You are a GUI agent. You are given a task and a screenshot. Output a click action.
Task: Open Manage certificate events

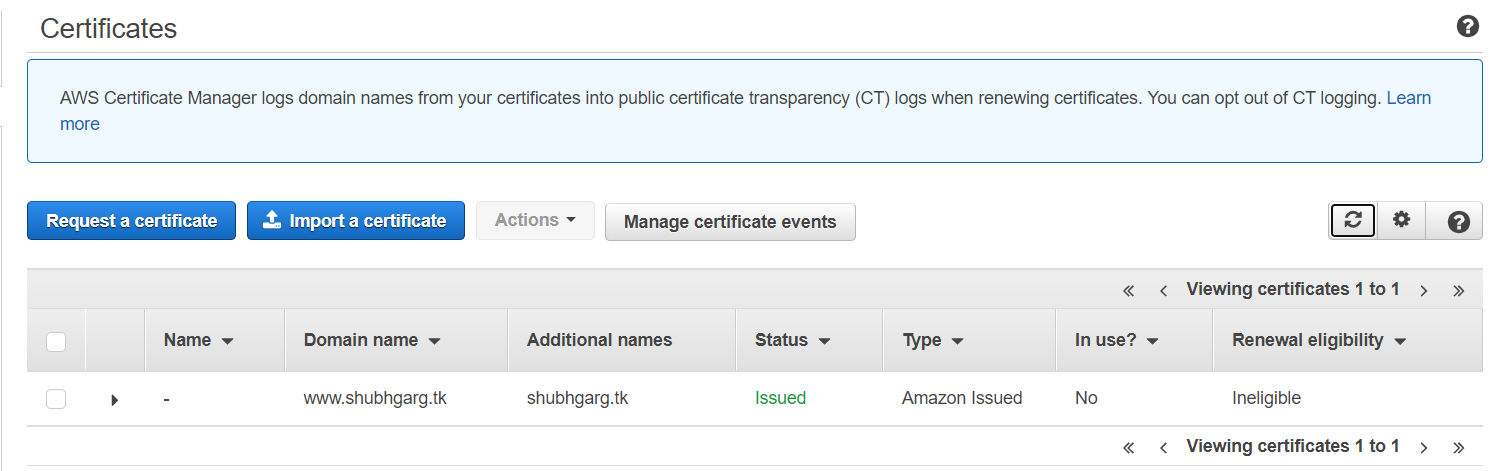tap(730, 222)
